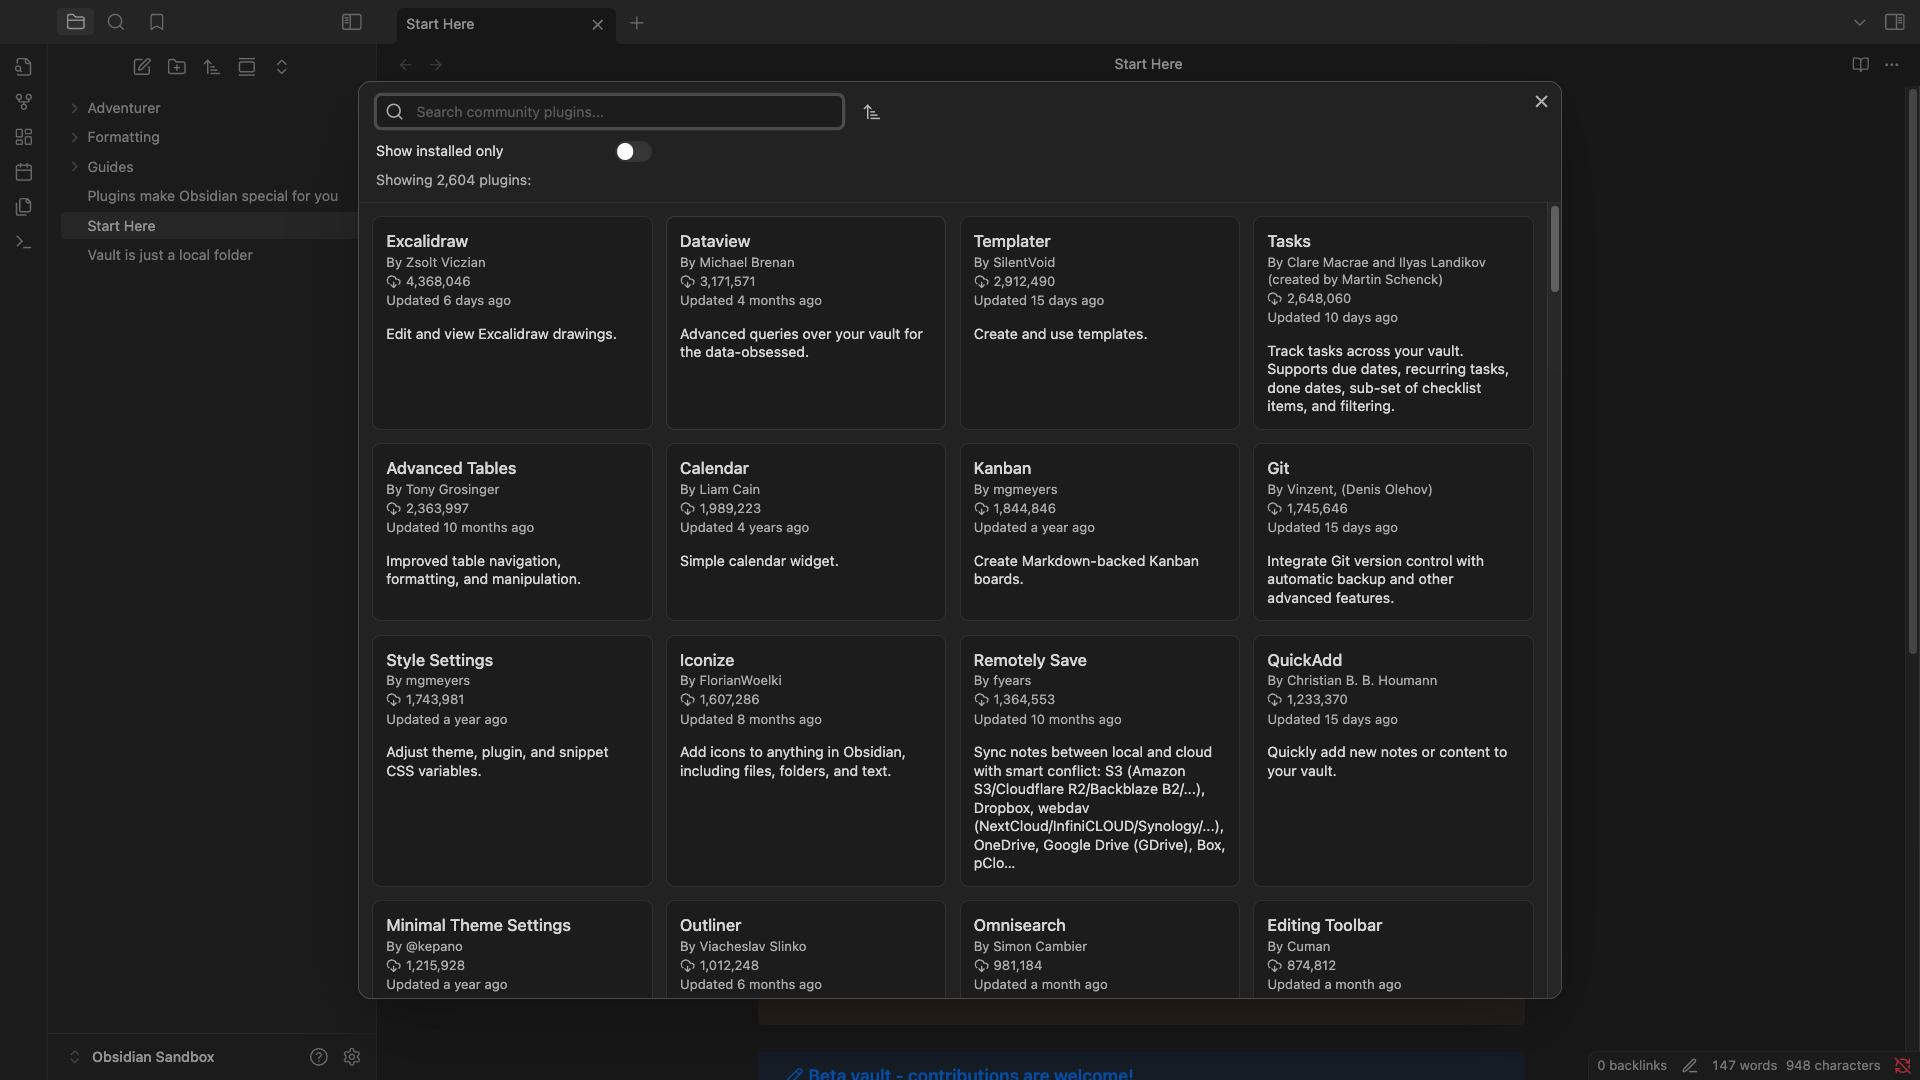Open the Tasks plugin card
Viewport: 1920px width, 1080px height.
coord(1393,323)
